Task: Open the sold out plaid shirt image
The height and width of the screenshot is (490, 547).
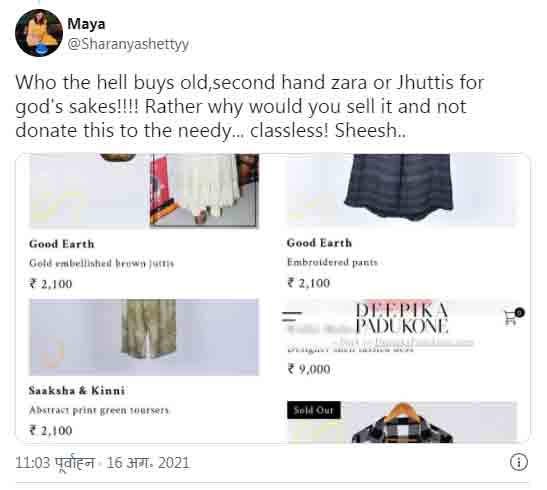Action: pos(402,422)
